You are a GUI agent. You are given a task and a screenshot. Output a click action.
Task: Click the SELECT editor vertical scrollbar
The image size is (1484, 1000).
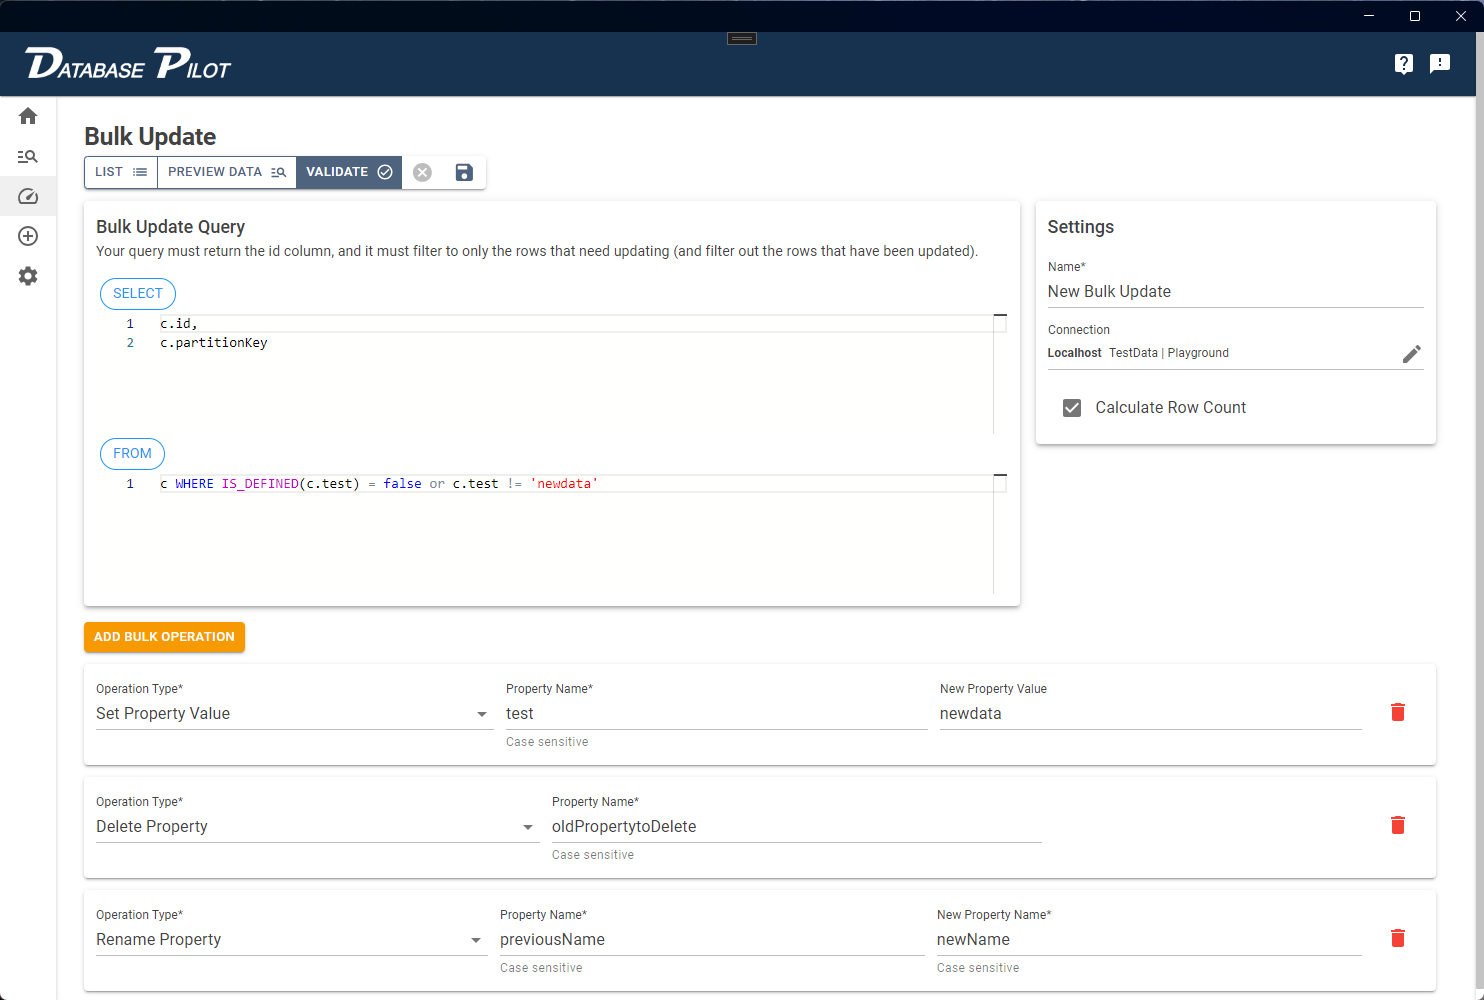click(x=1000, y=374)
